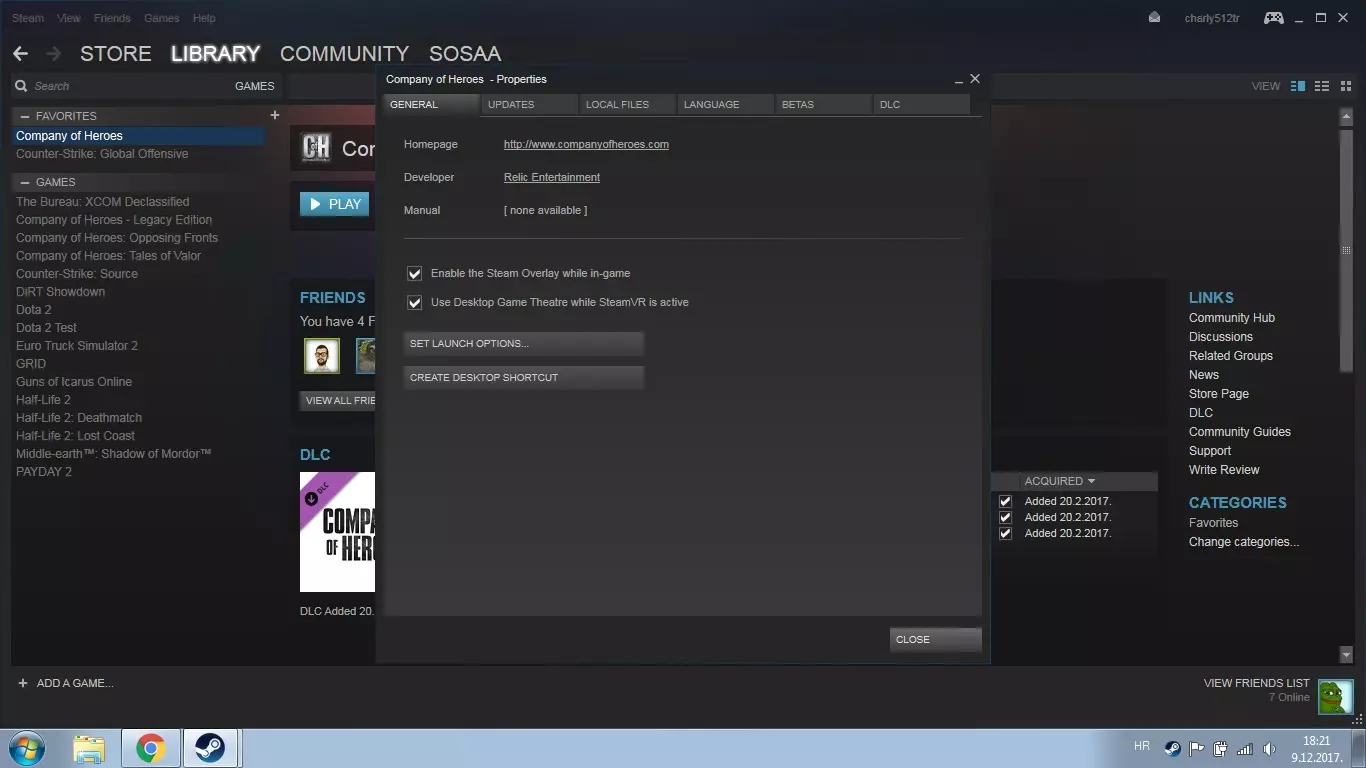Sort DLC by the Acquired column arrow

pyautogui.click(x=1091, y=481)
